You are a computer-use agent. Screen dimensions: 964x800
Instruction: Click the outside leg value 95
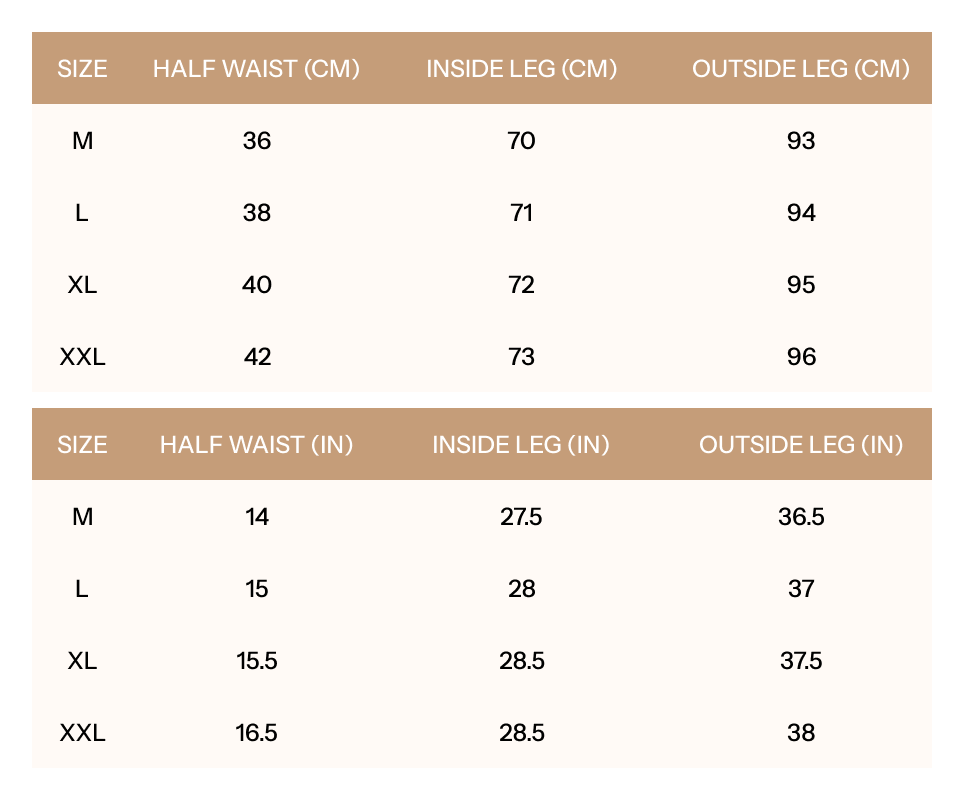pos(801,285)
